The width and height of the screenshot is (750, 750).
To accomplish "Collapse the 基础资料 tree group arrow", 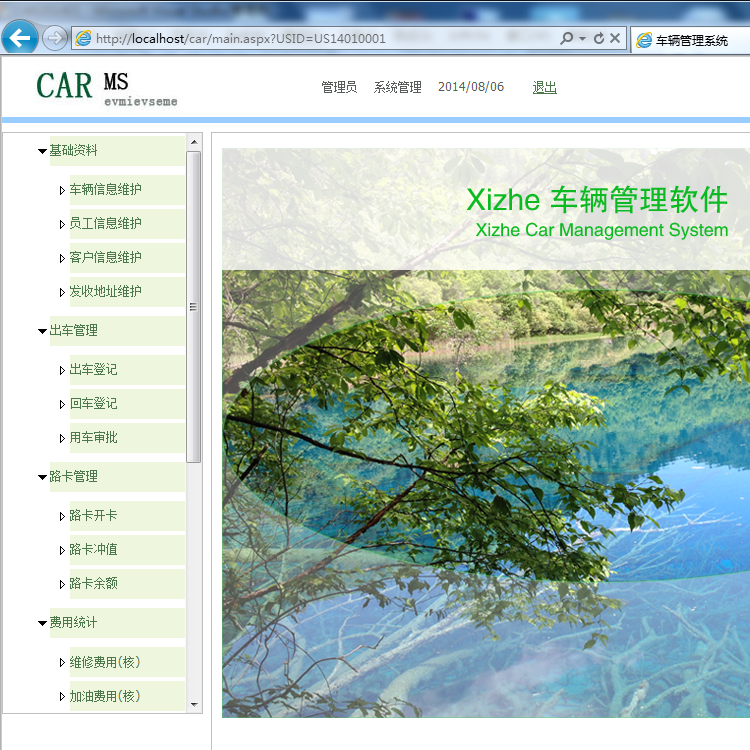I will point(42,151).
